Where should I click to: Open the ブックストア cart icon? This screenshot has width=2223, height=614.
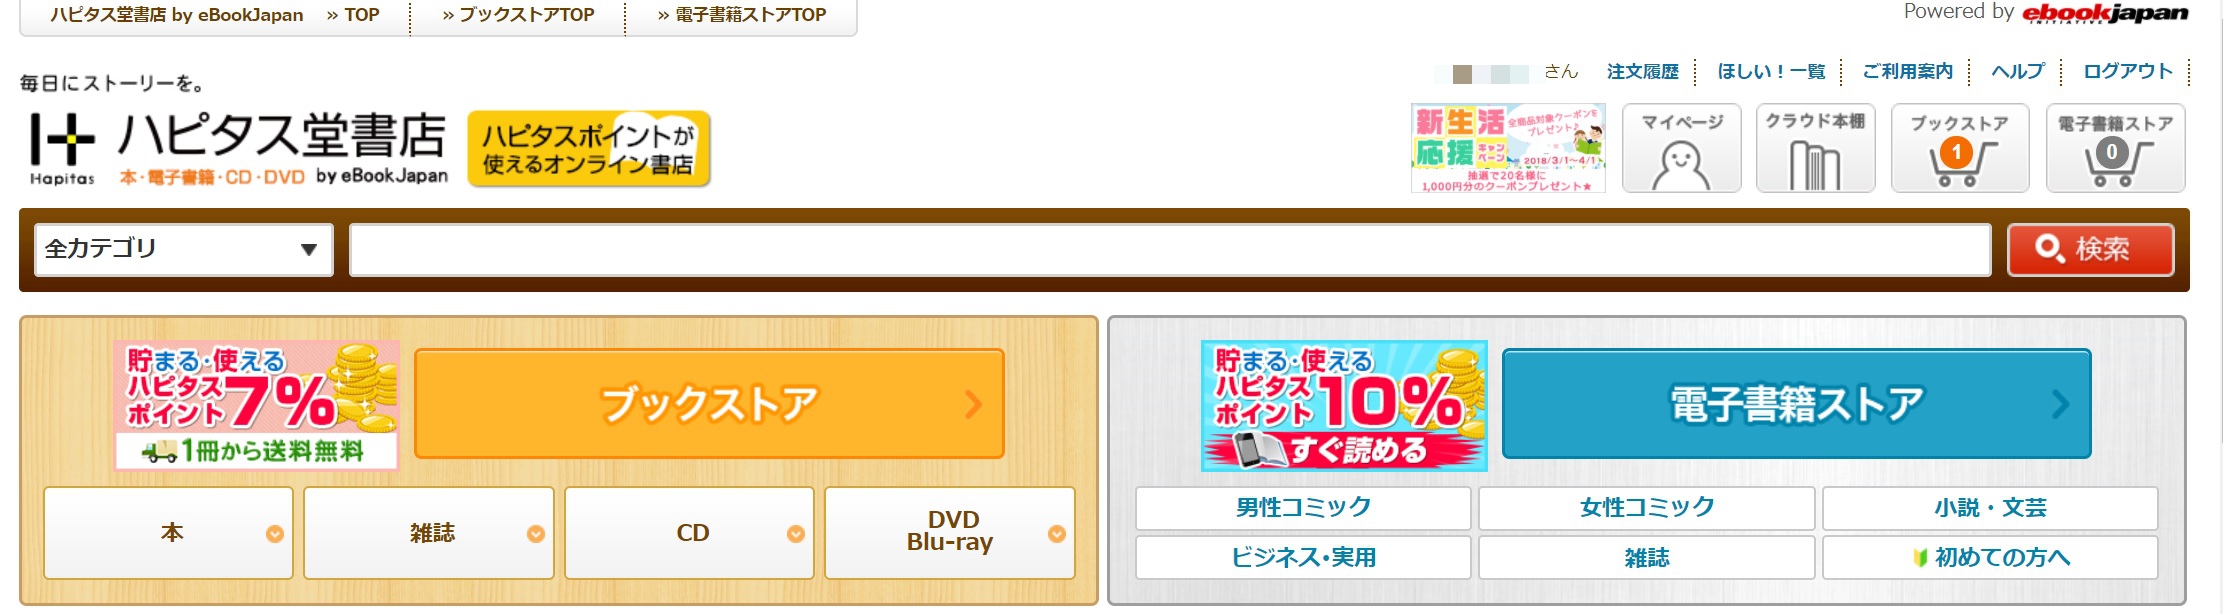point(1960,148)
